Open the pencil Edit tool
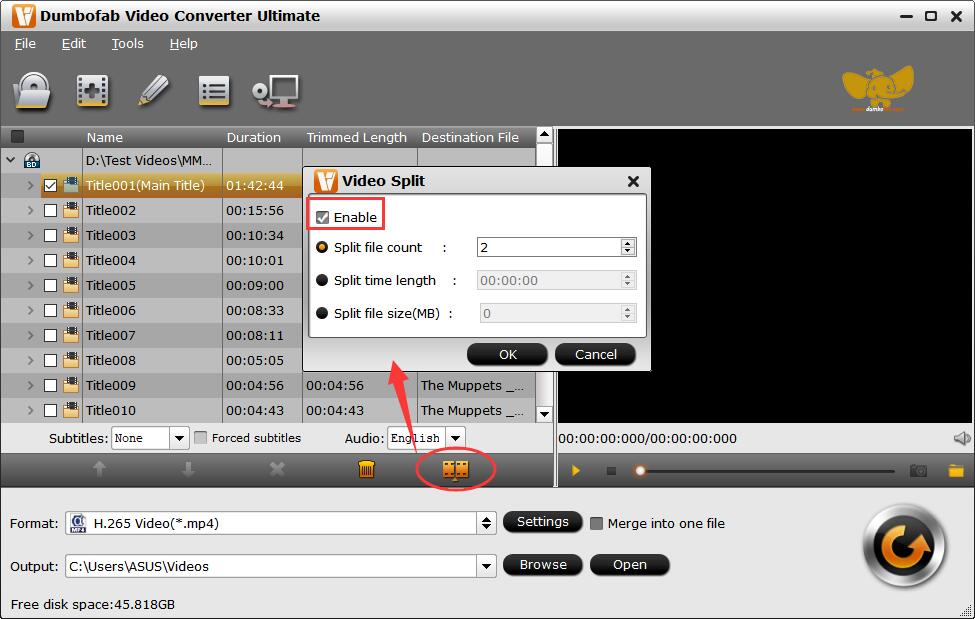Viewport: 975px width, 619px height. (x=153, y=91)
